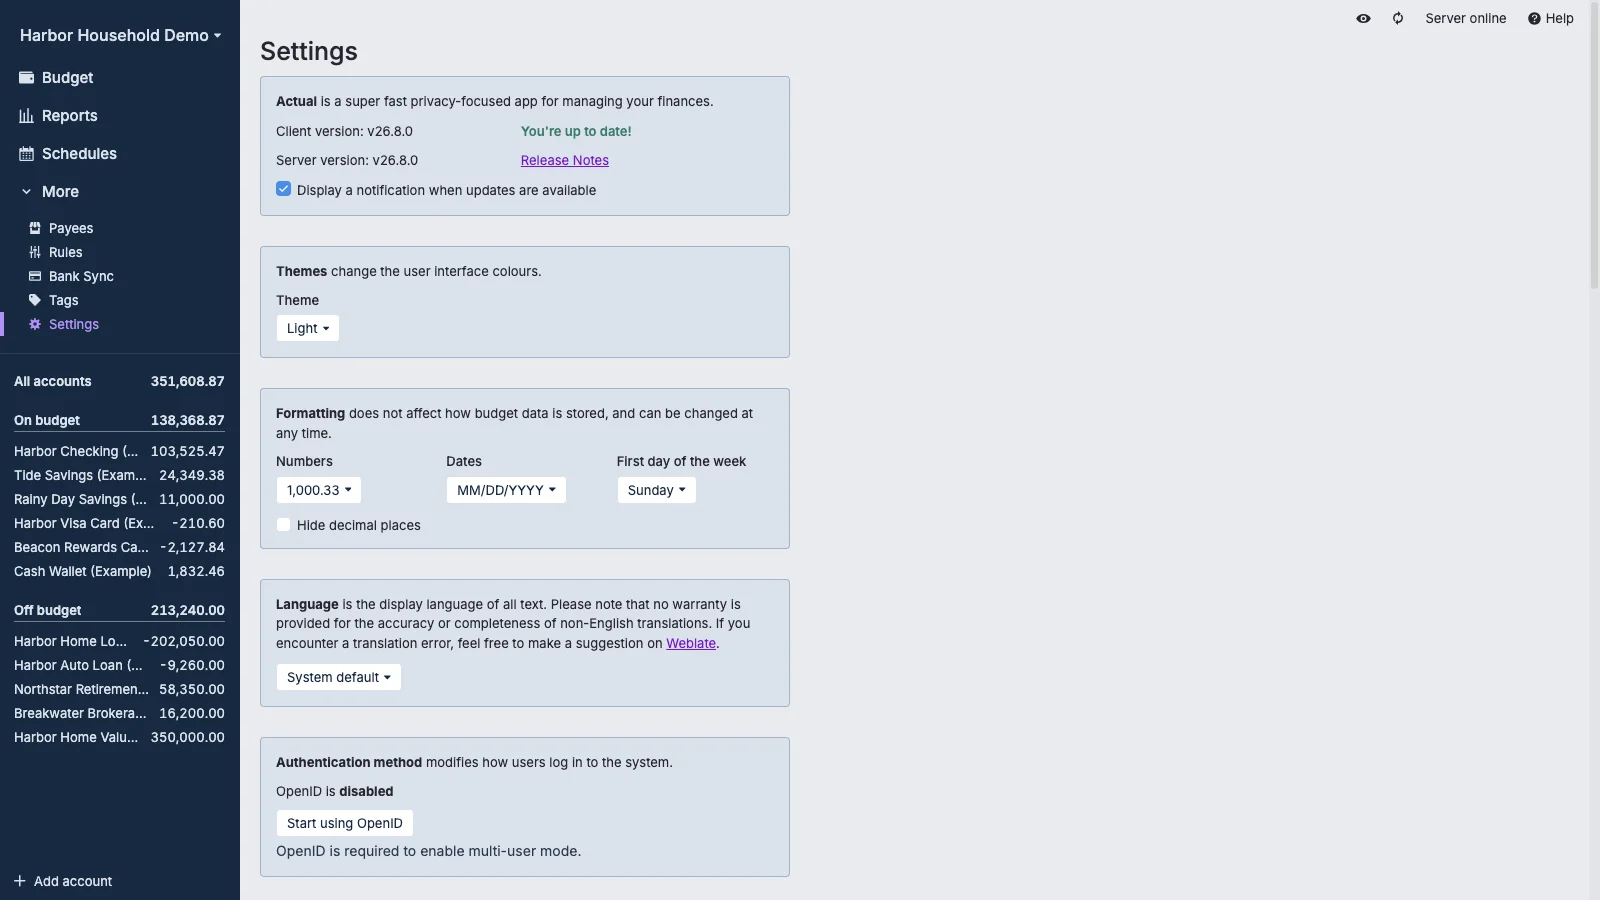Click the Bank Sync card icon

click(35, 276)
